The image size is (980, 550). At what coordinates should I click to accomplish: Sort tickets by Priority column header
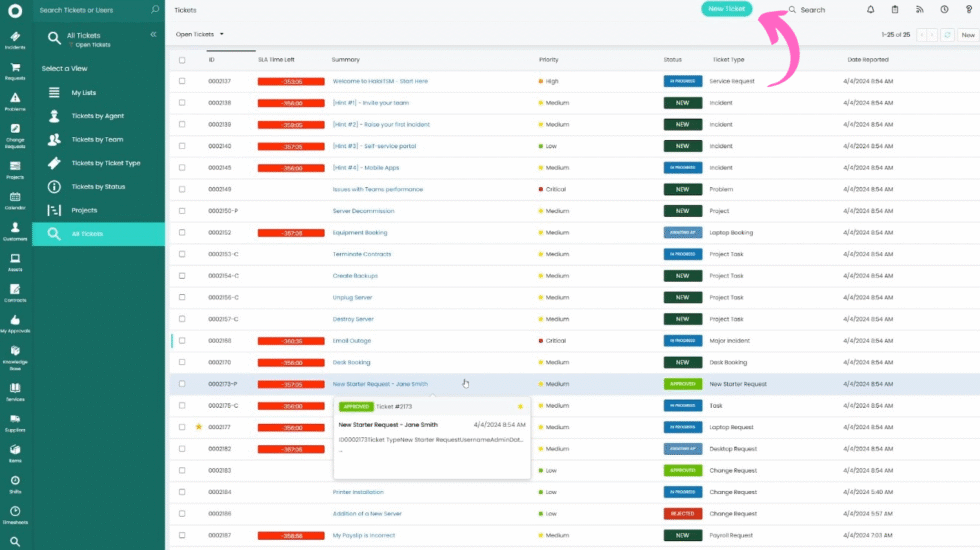click(548, 60)
